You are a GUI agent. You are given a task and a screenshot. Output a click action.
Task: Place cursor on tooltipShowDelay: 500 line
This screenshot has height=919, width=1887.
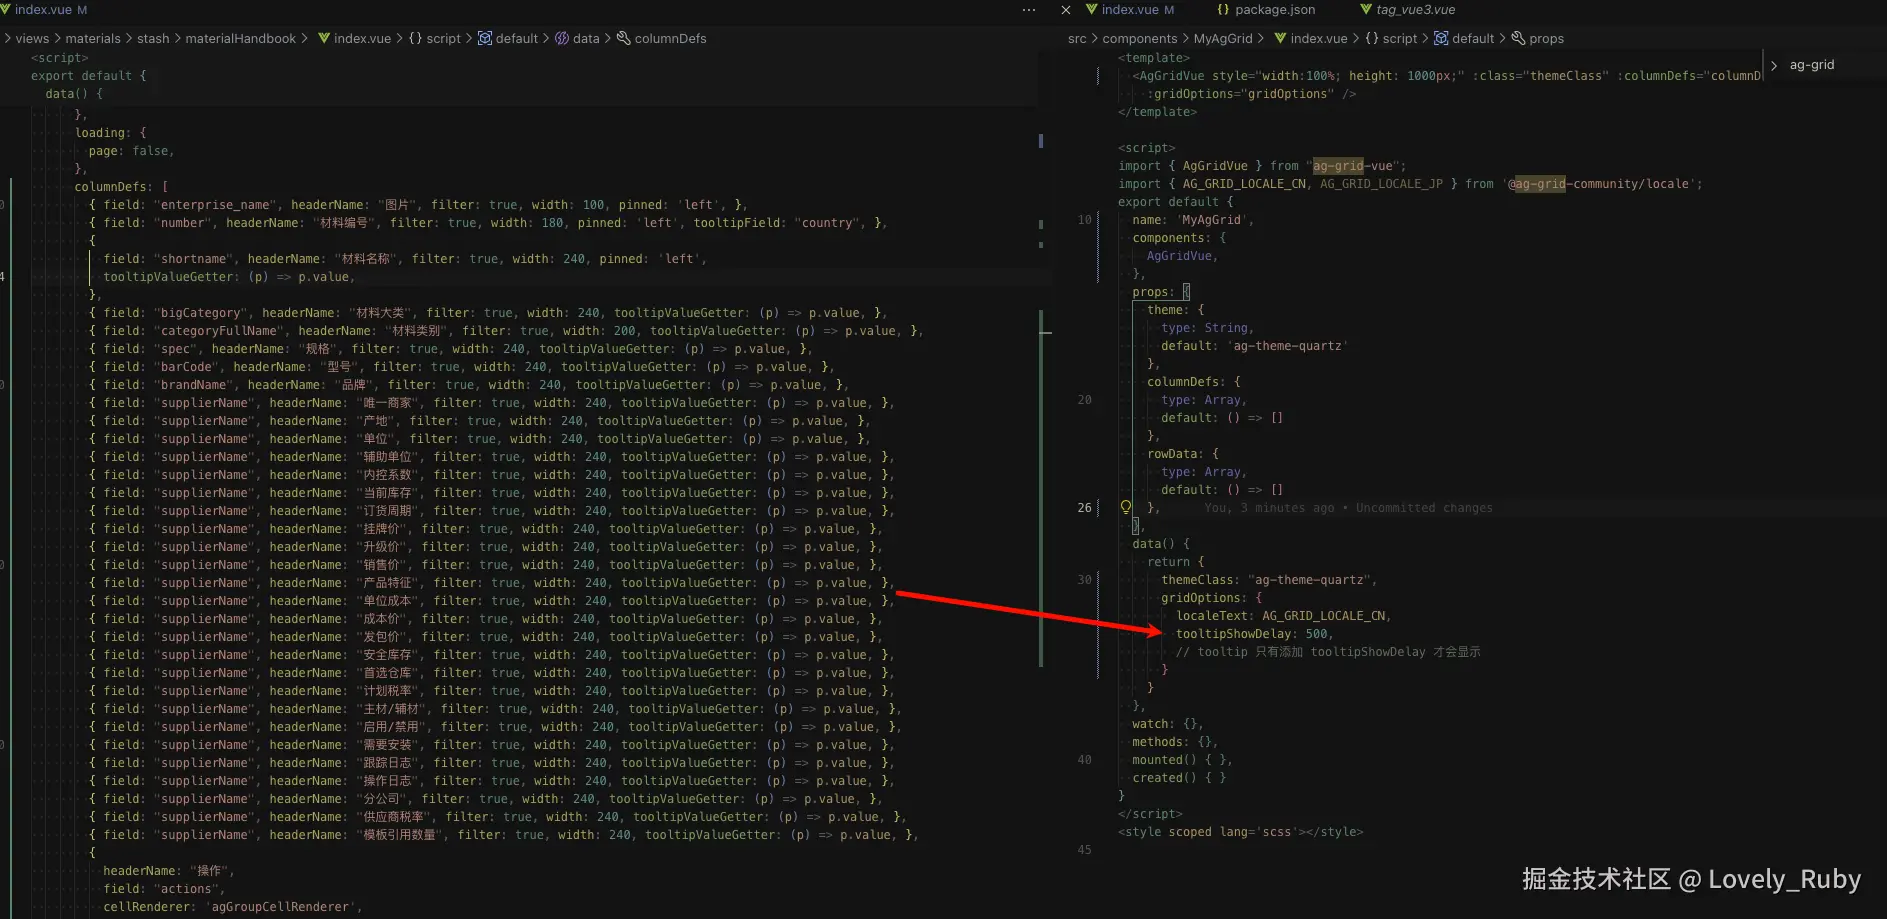tap(1254, 634)
